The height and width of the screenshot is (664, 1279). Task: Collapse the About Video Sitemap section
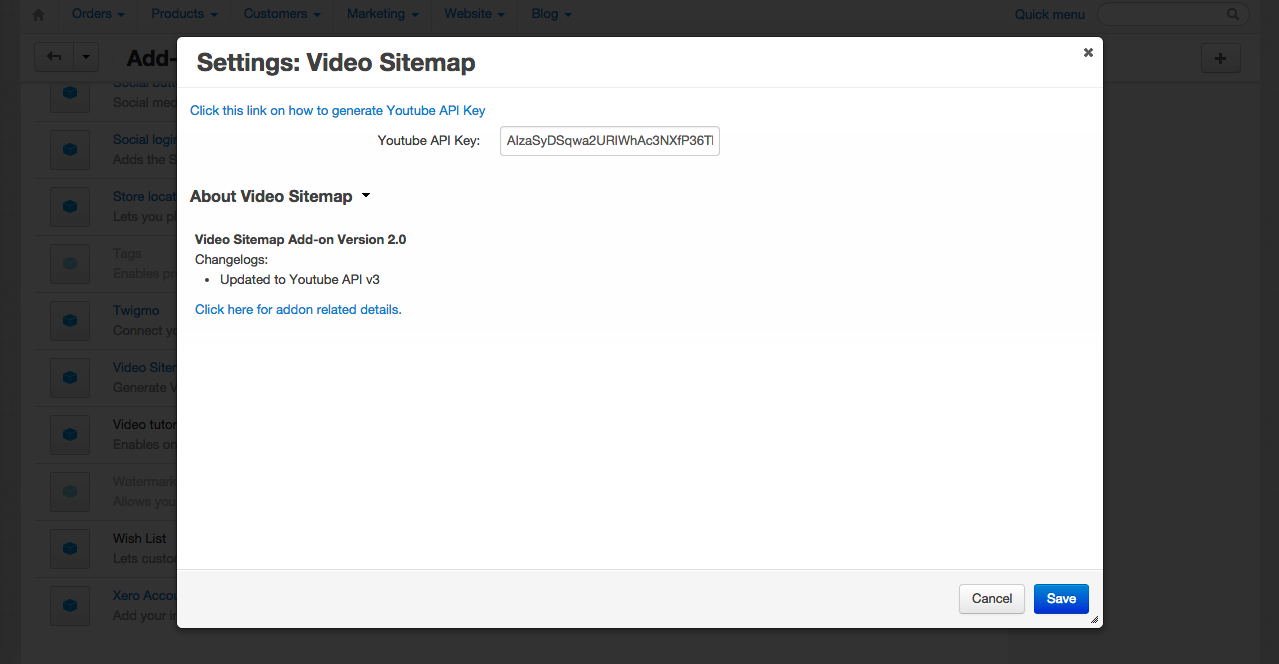click(280, 196)
